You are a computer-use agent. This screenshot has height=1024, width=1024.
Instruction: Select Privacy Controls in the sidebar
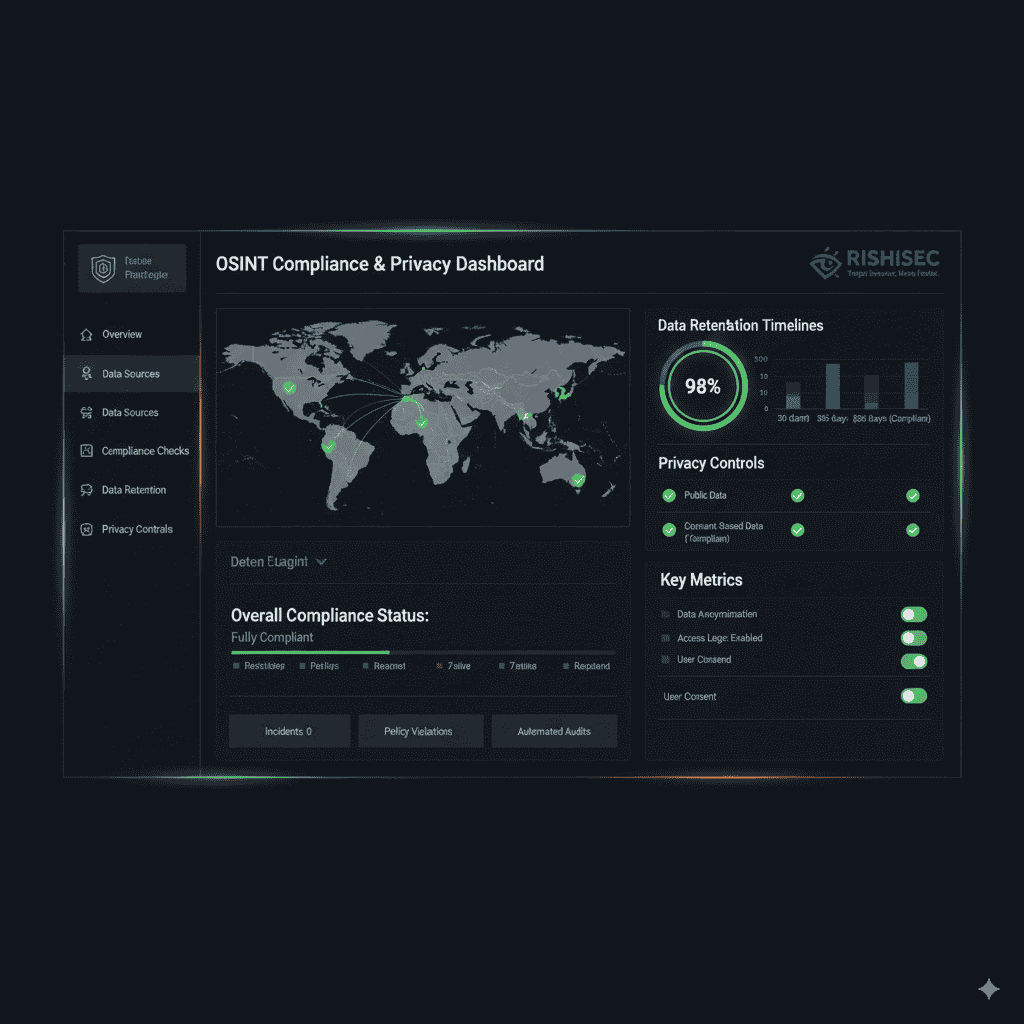pos(137,529)
